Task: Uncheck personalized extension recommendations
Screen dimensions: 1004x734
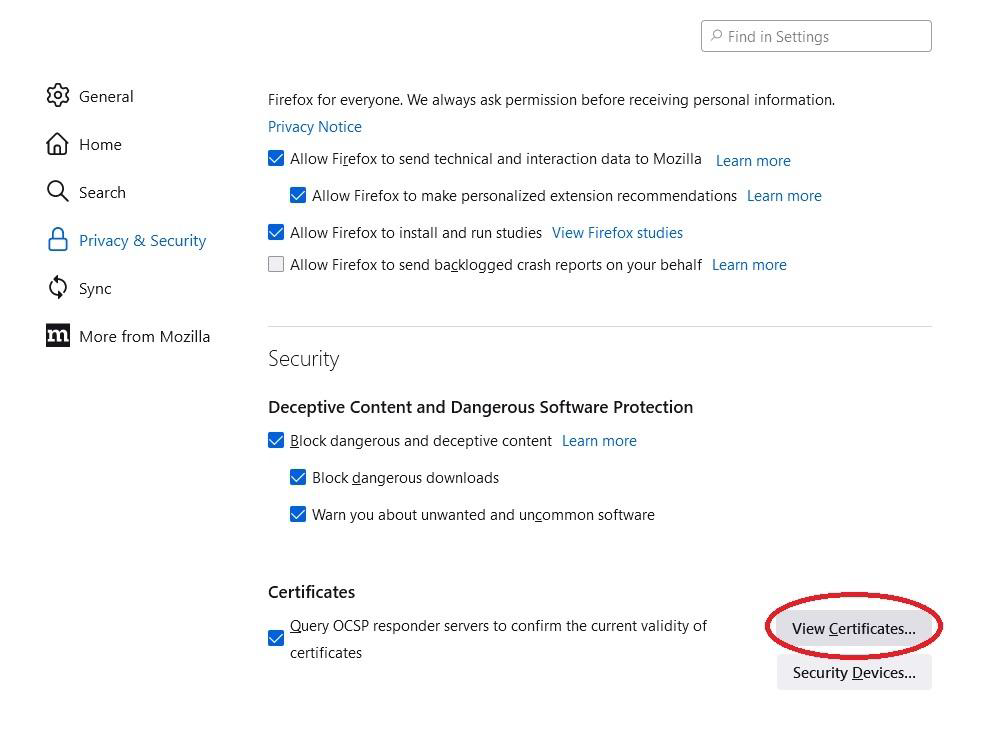Action: click(298, 195)
